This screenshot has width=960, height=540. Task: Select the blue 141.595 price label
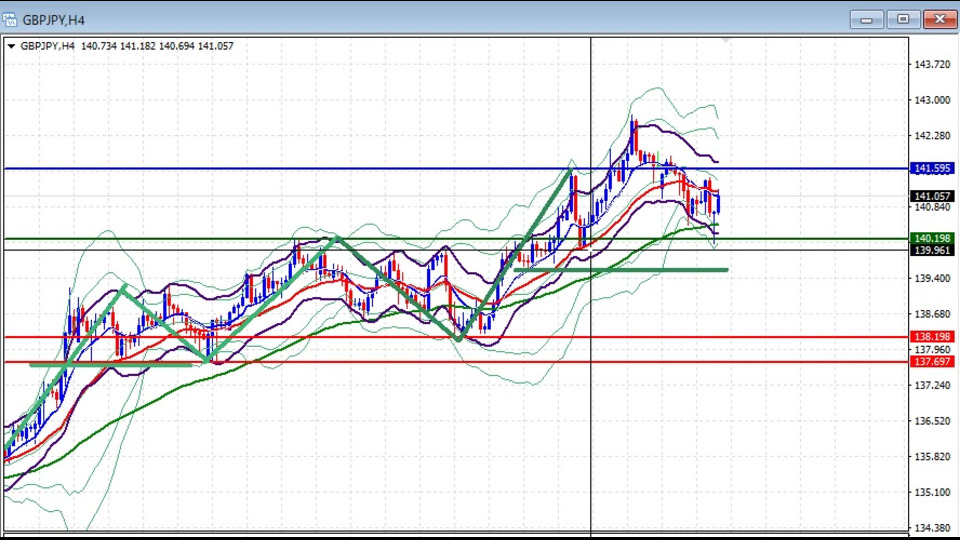932,168
